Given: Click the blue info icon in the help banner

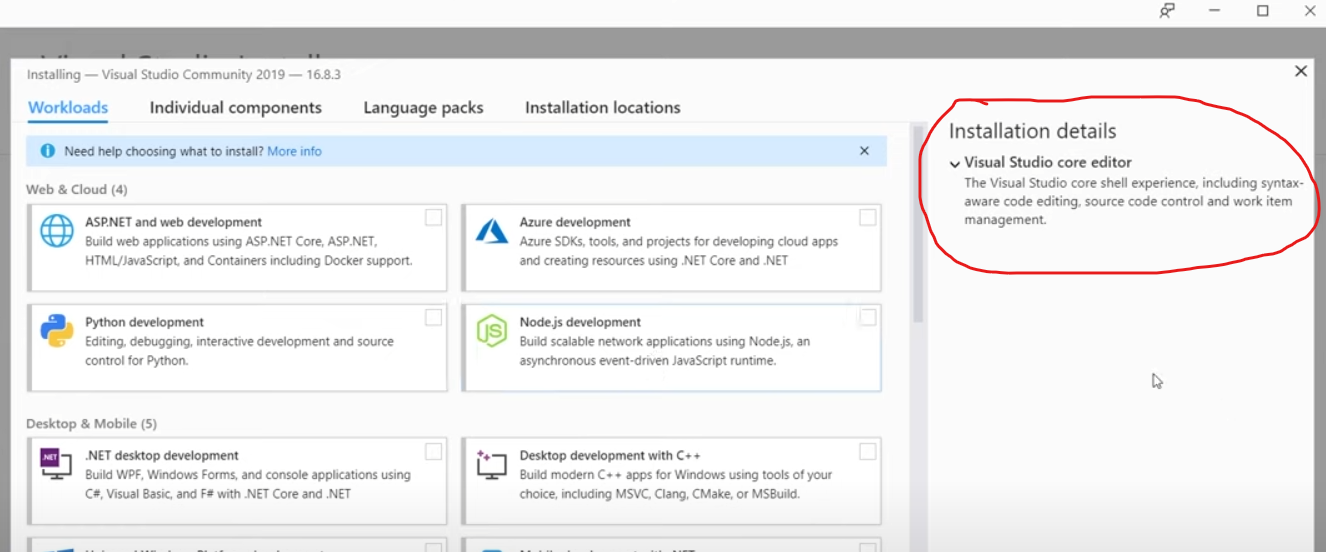Looking at the screenshot, I should pyautogui.click(x=47, y=151).
